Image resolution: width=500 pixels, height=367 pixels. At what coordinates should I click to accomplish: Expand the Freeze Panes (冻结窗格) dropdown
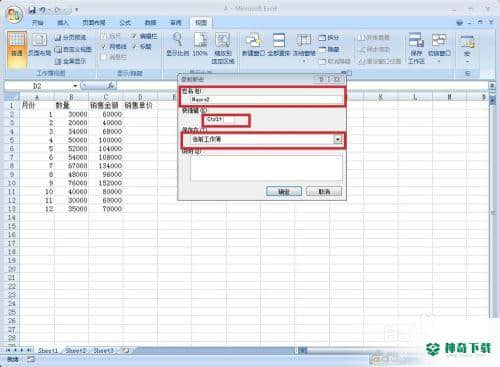point(304,48)
